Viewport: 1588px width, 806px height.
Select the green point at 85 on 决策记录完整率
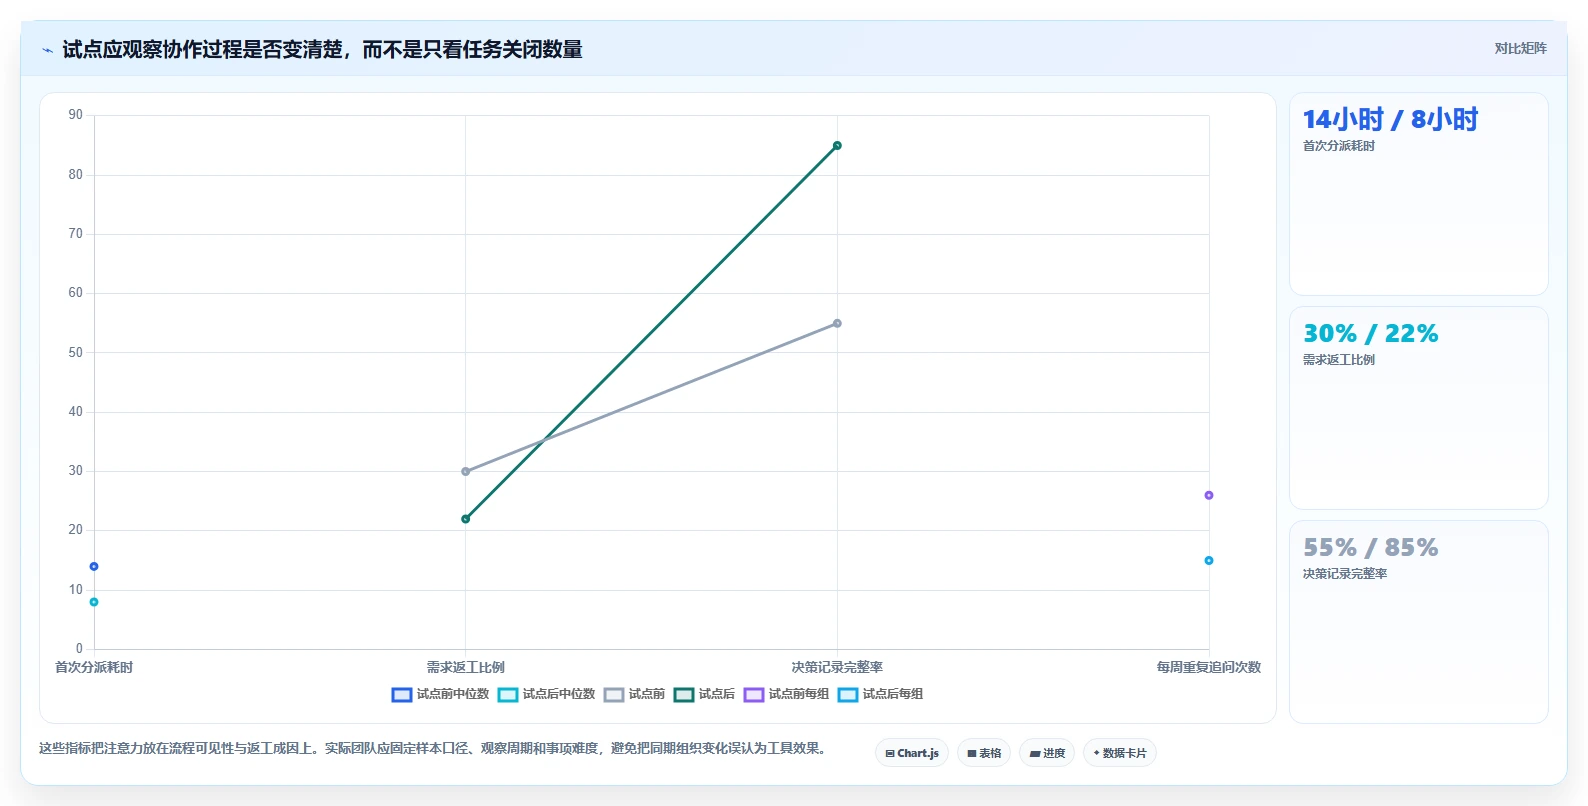(x=837, y=146)
